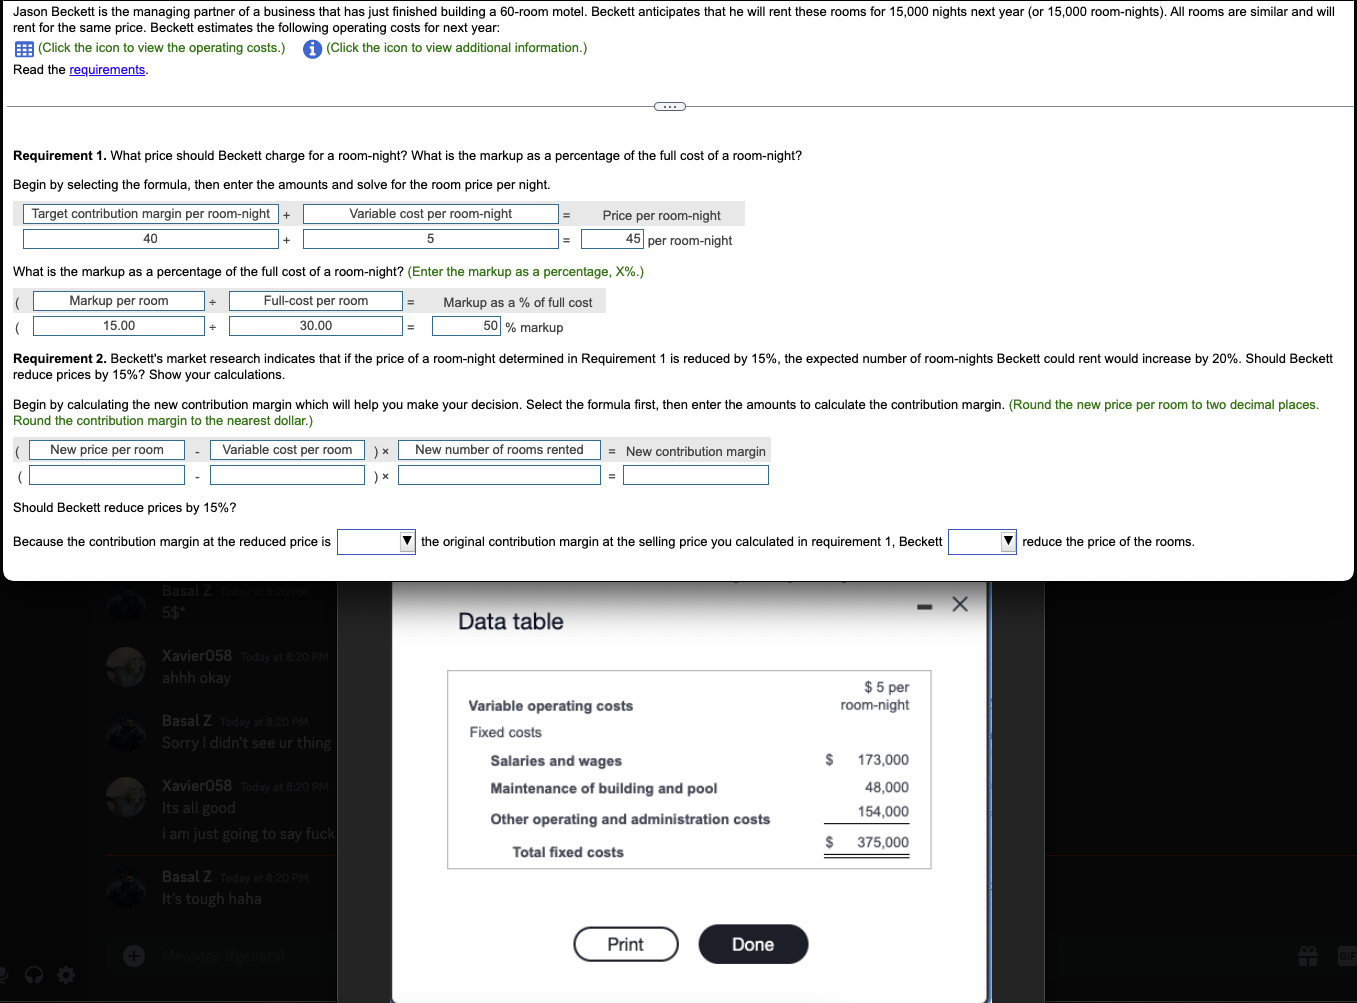
Task: Click Done to close the Data table
Action: click(x=752, y=944)
